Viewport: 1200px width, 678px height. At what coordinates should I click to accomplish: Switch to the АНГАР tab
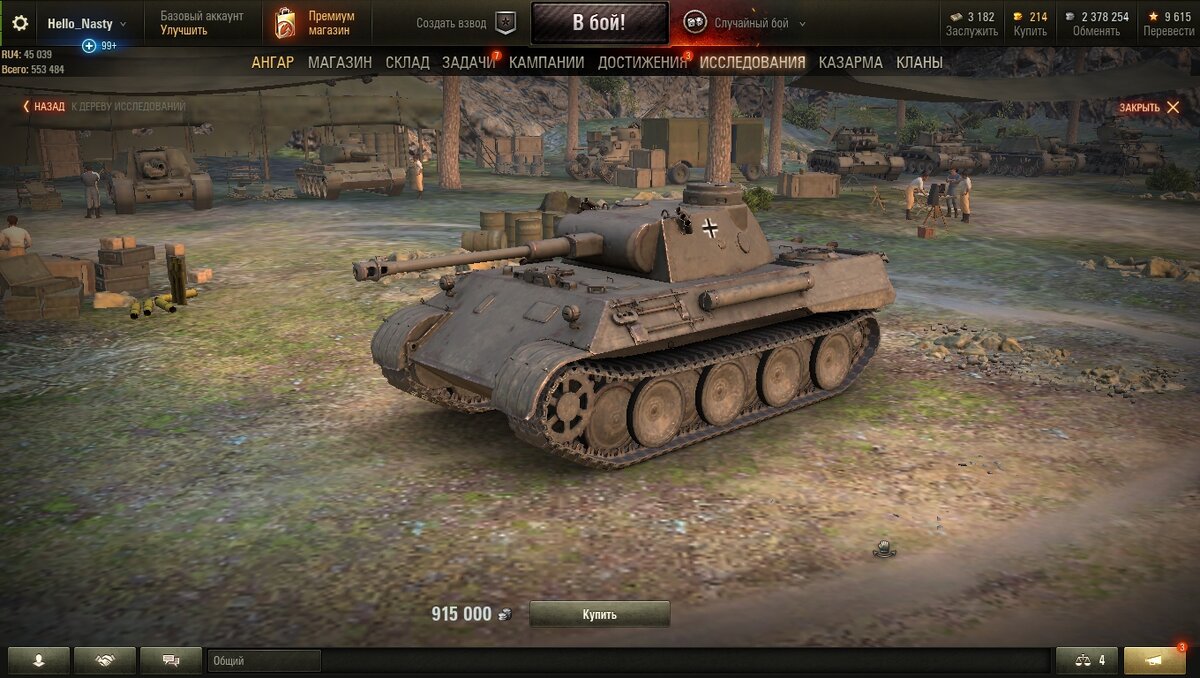click(x=273, y=62)
